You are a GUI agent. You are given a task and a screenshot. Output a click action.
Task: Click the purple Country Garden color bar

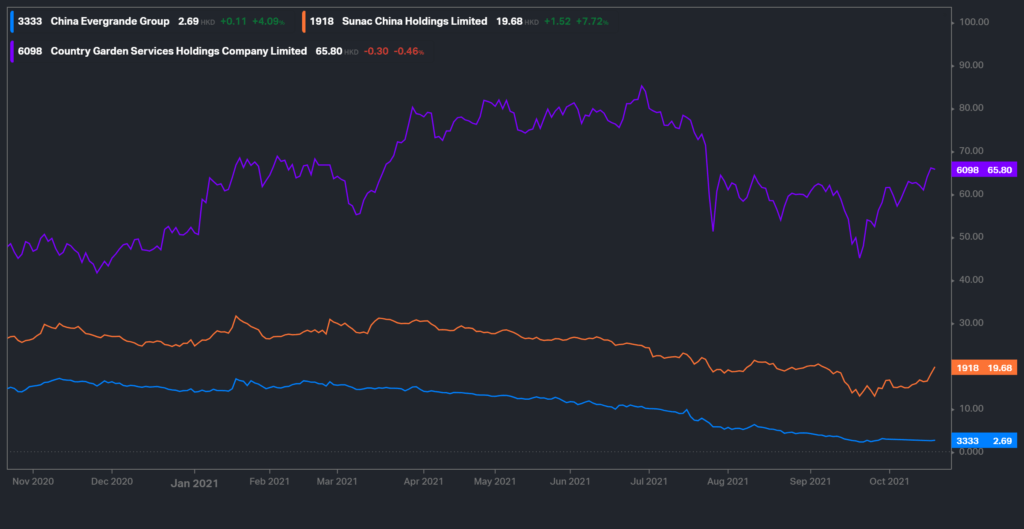(x=12, y=51)
